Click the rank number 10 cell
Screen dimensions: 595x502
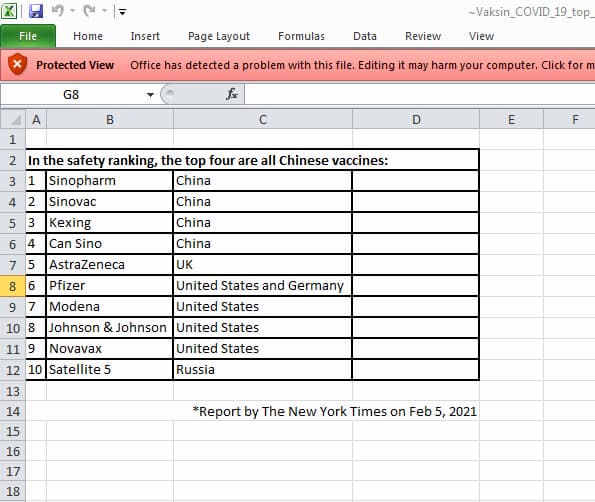point(36,370)
